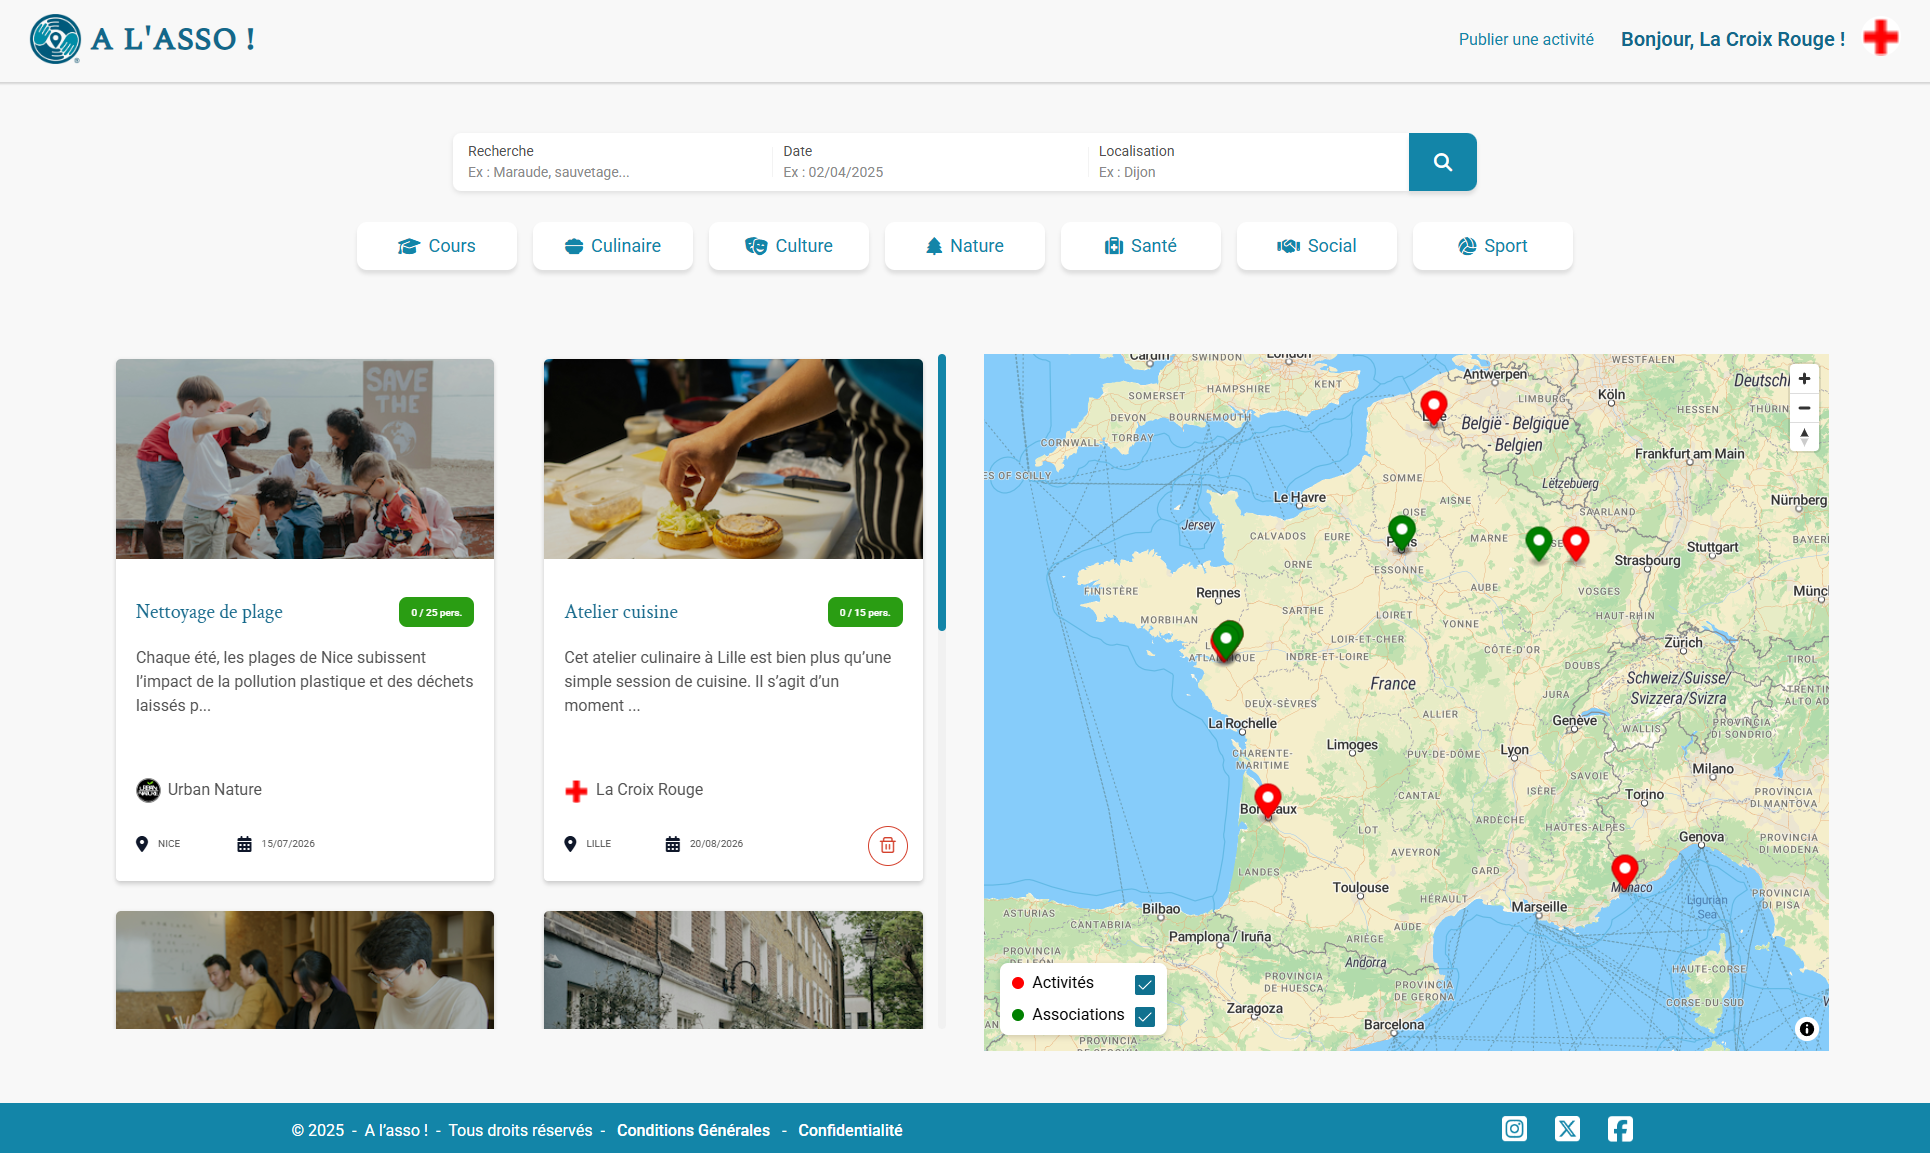The width and height of the screenshot is (1930, 1153).
Task: Filter by the Santé category
Action: pyautogui.click(x=1140, y=246)
